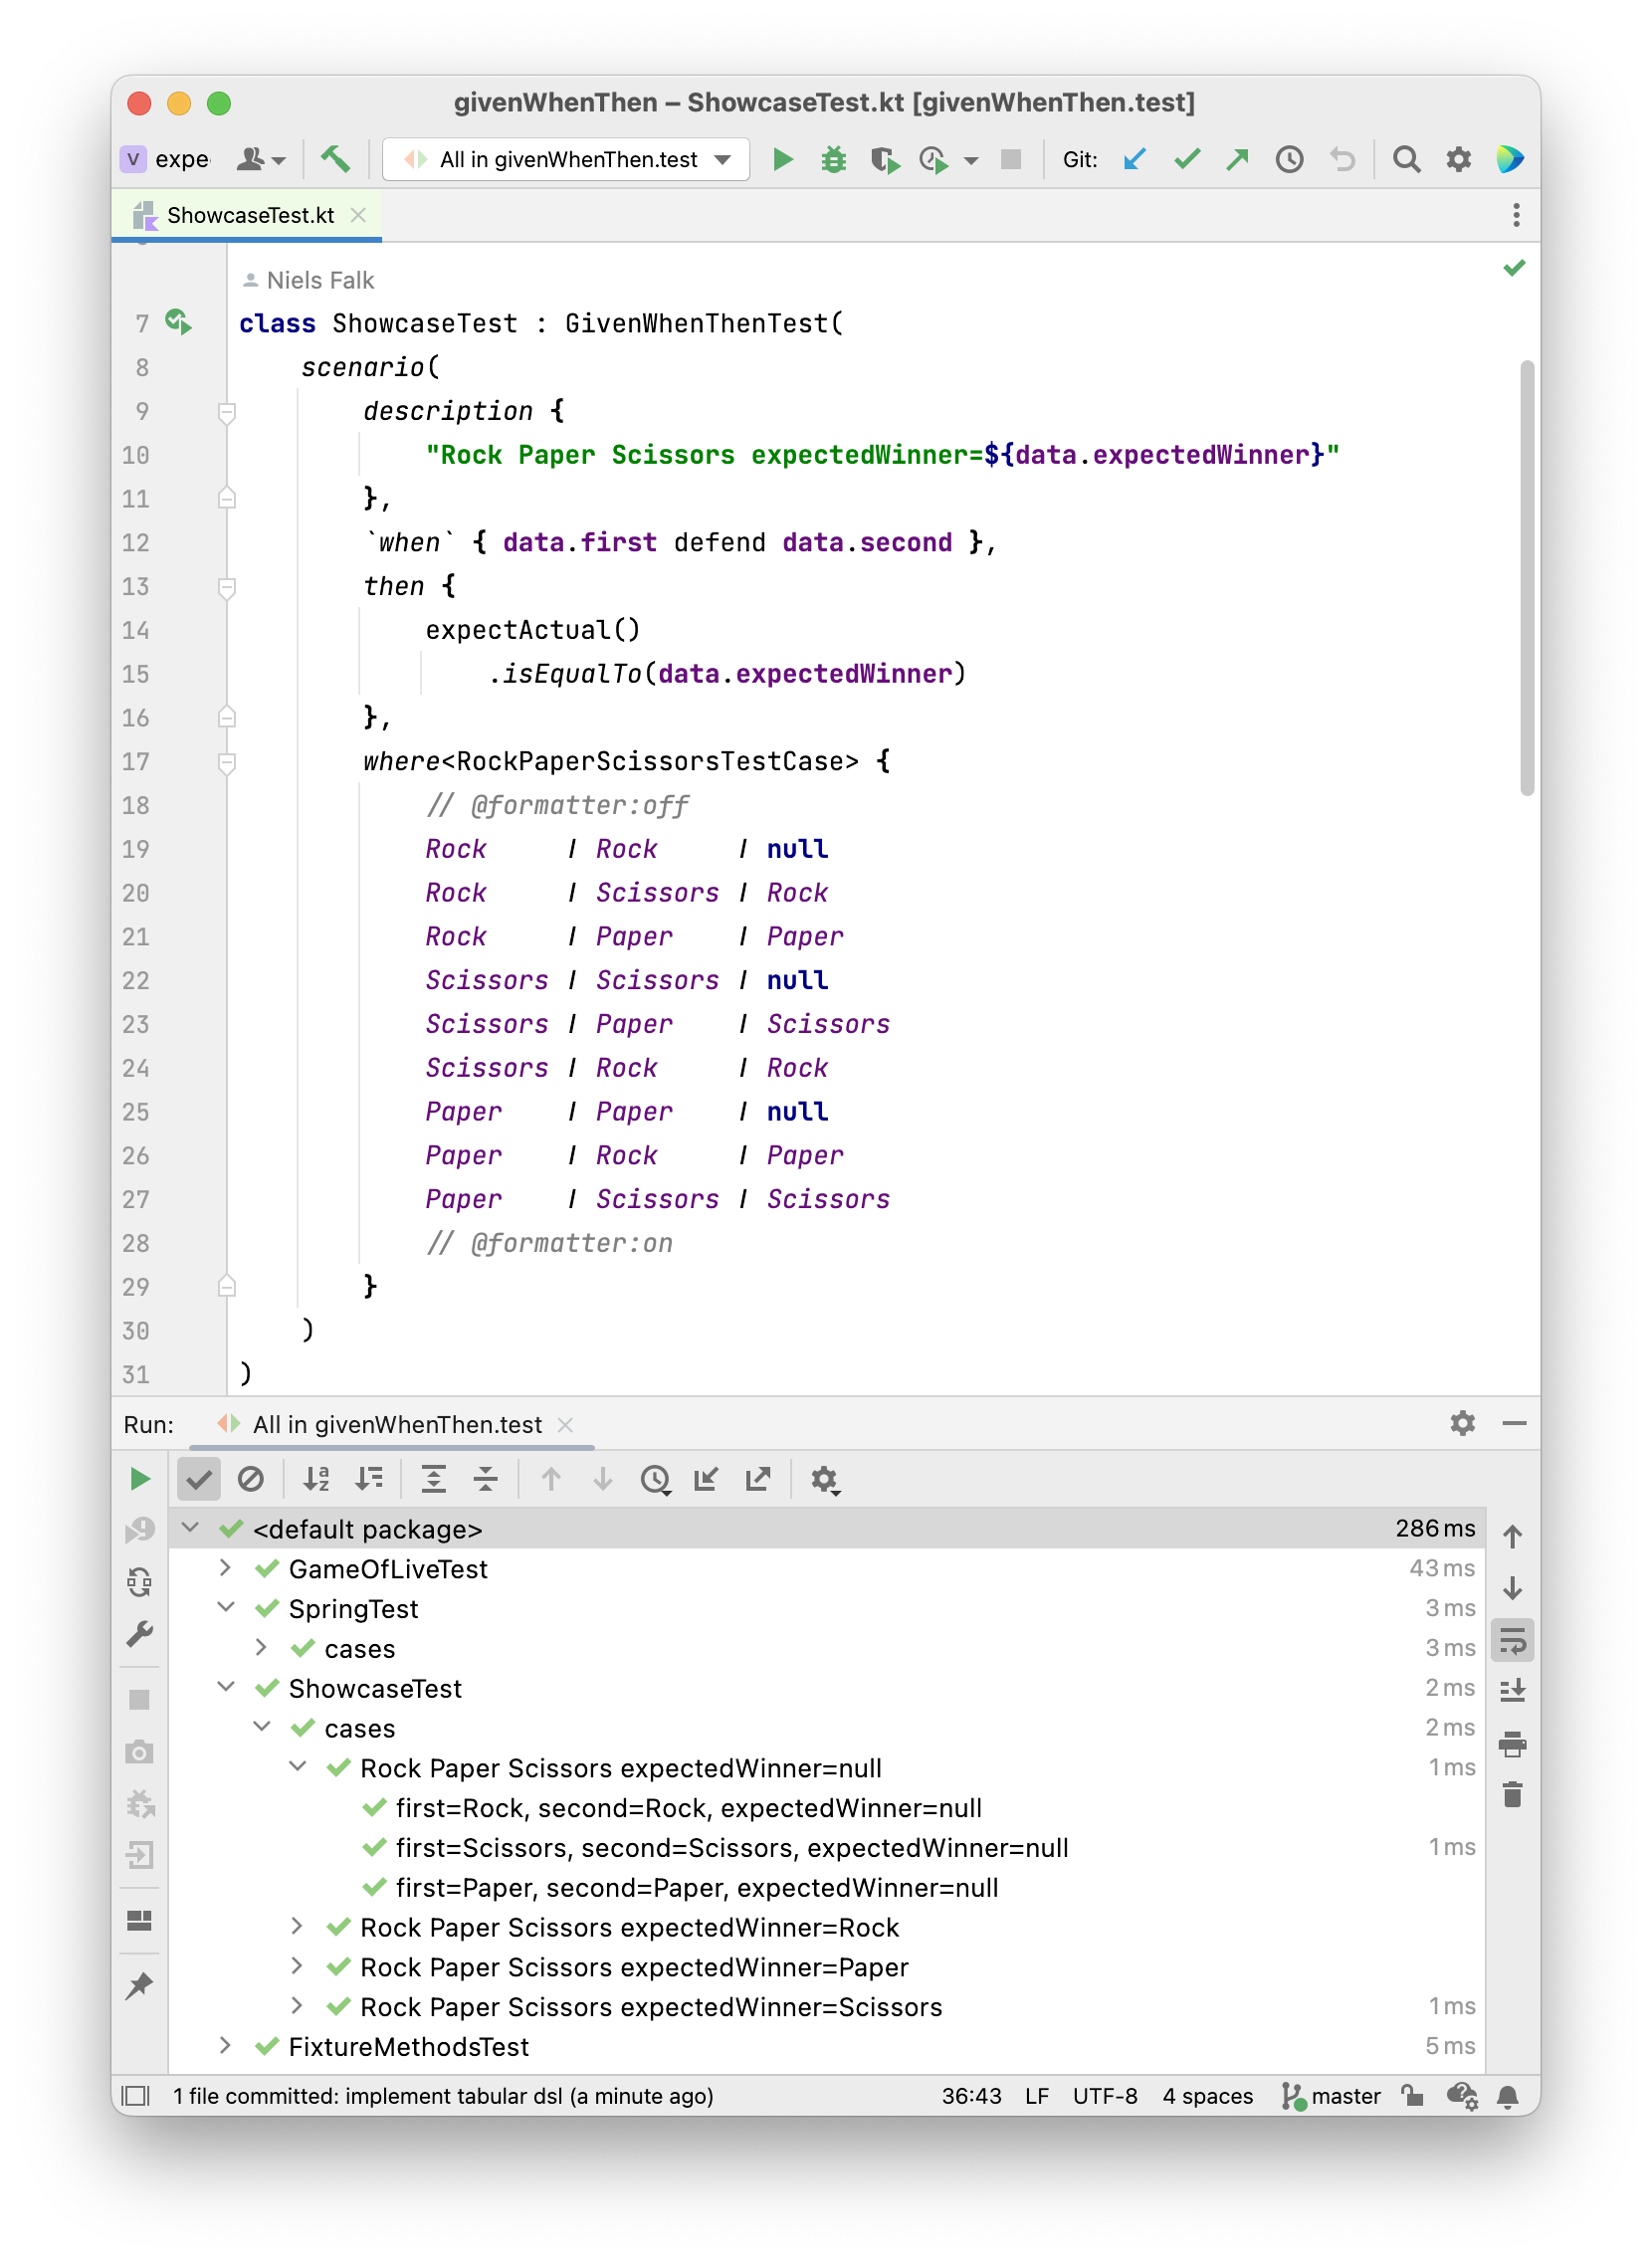Toggle soft-wrap in test output
This screenshot has height=2263, width=1652.
1512,1641
